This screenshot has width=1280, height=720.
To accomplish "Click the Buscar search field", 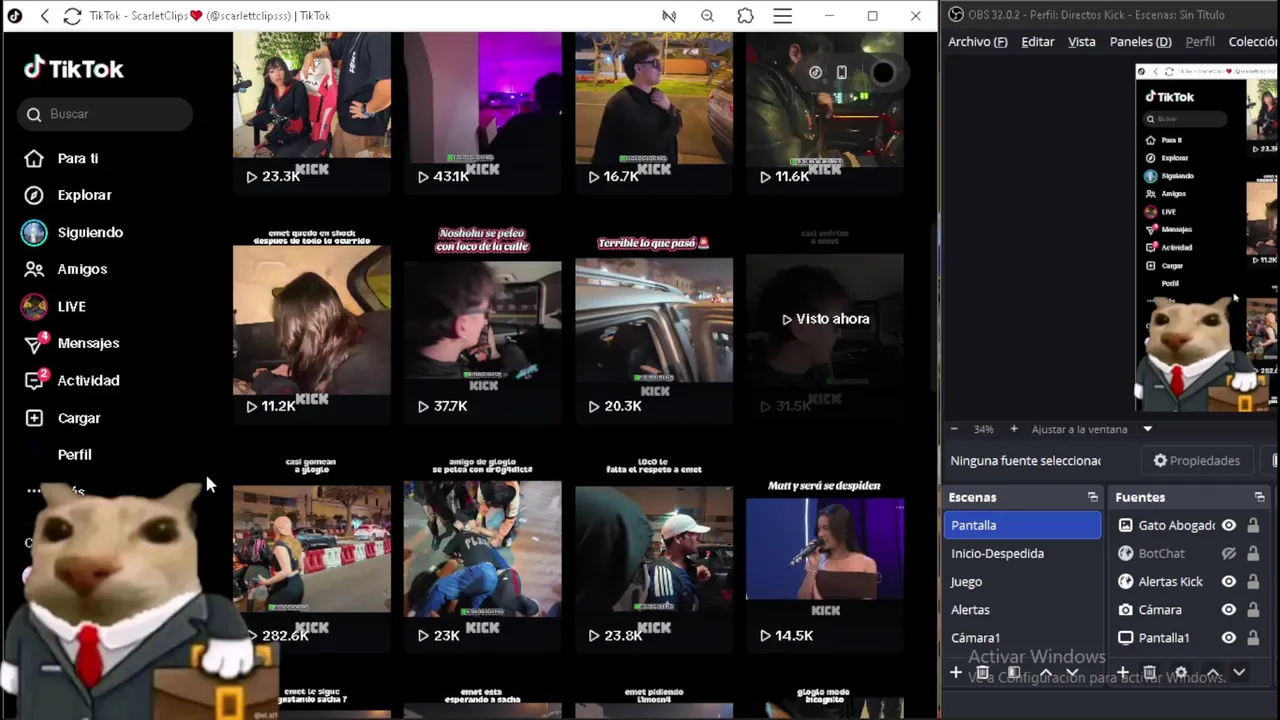I will click(x=104, y=114).
